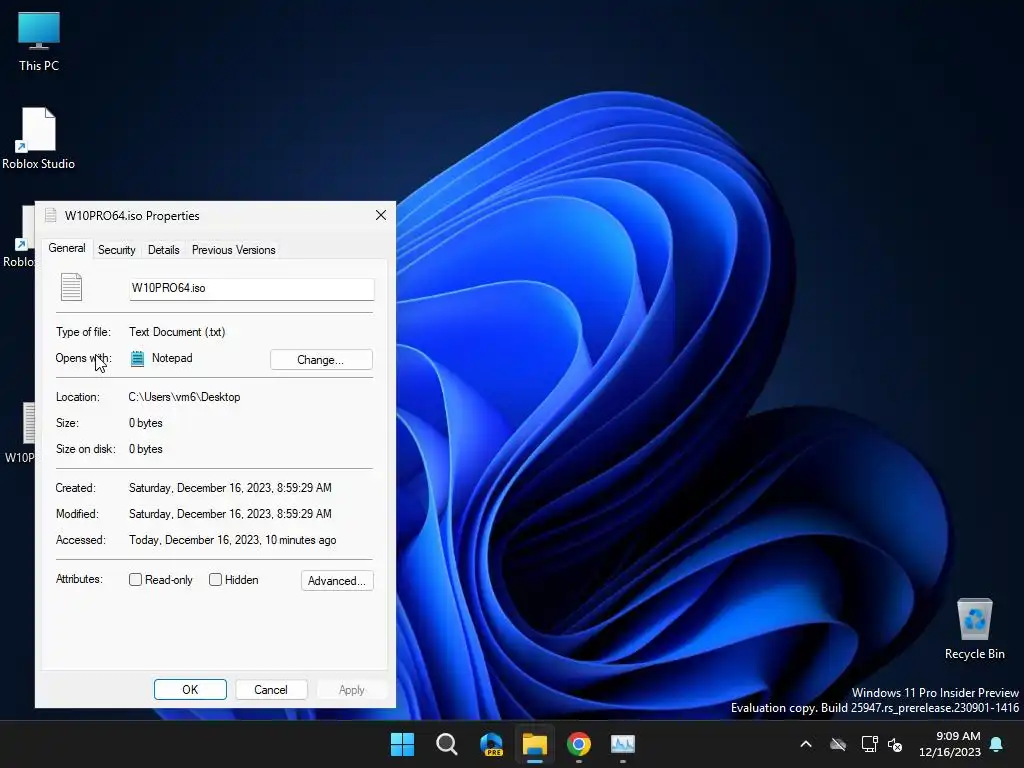Click the Size on disk value 0 bytes
The height and width of the screenshot is (768, 1024).
(x=146, y=449)
